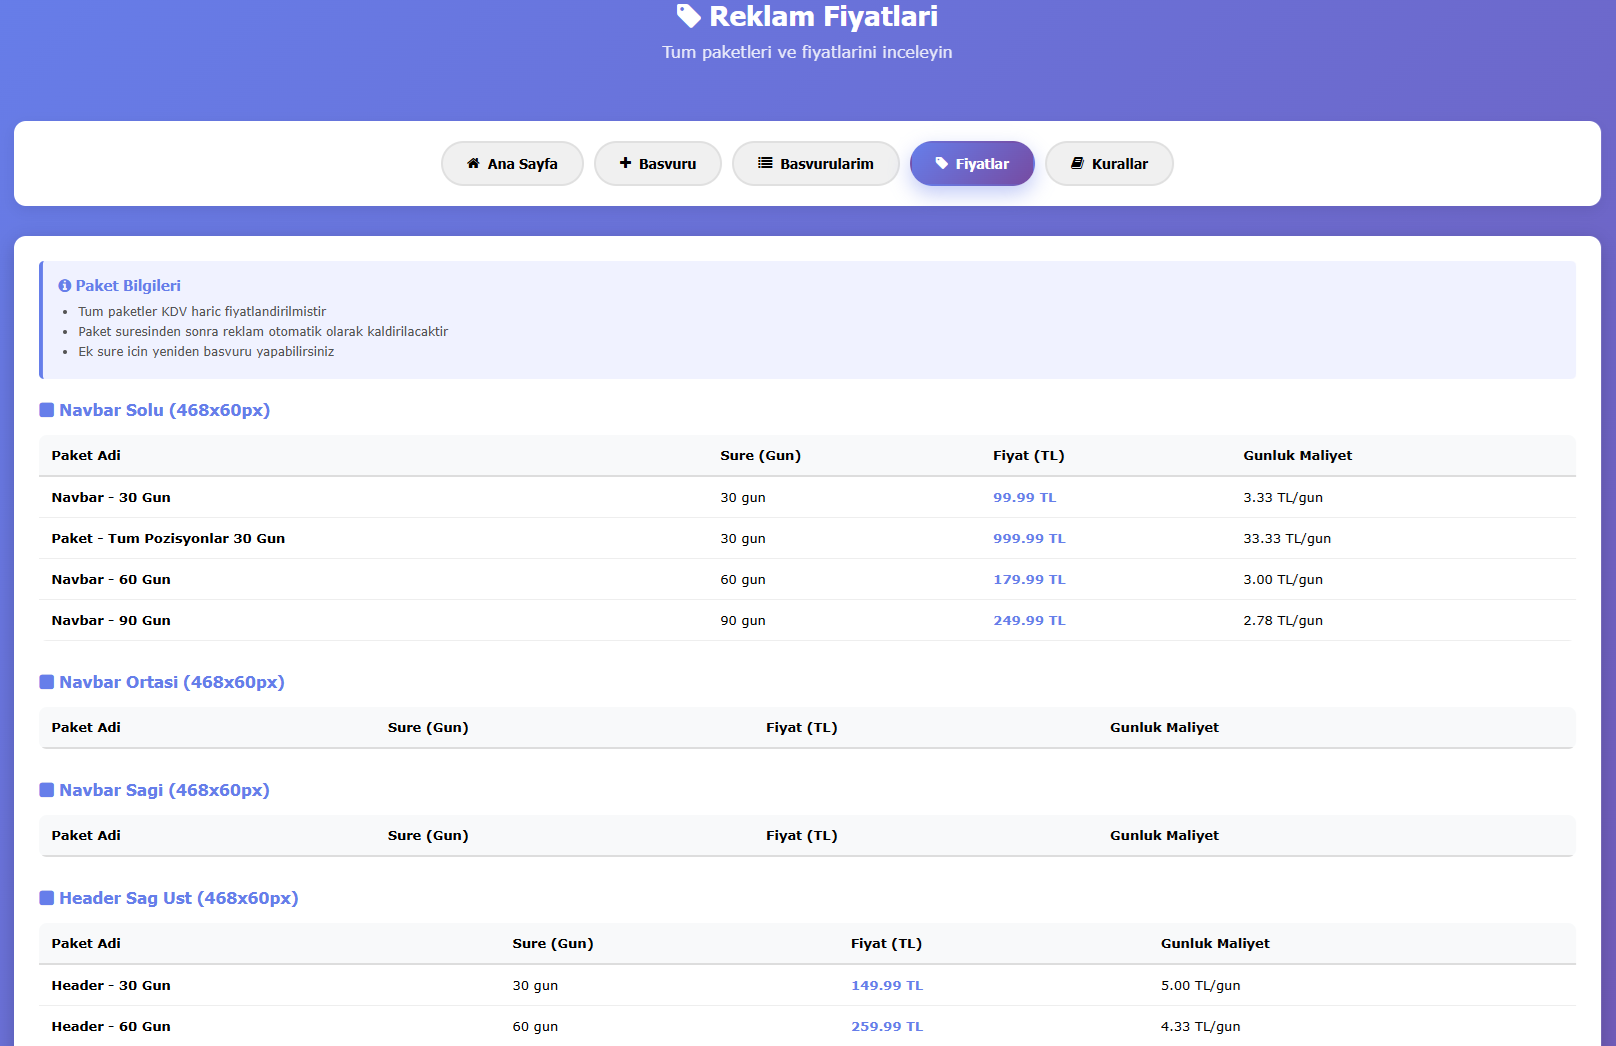The image size is (1616, 1046).
Task: Click the tag icon in Fiyatlar tab
Action: click(941, 163)
